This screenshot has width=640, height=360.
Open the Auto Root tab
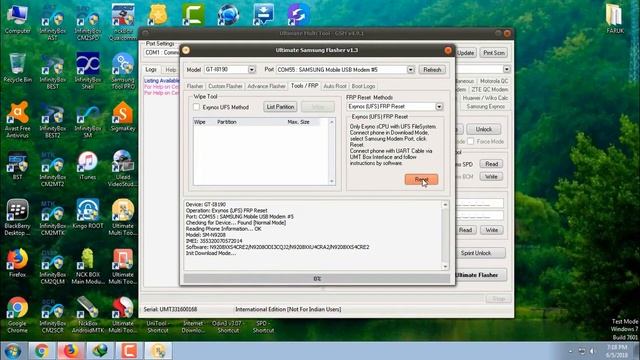(x=335, y=86)
